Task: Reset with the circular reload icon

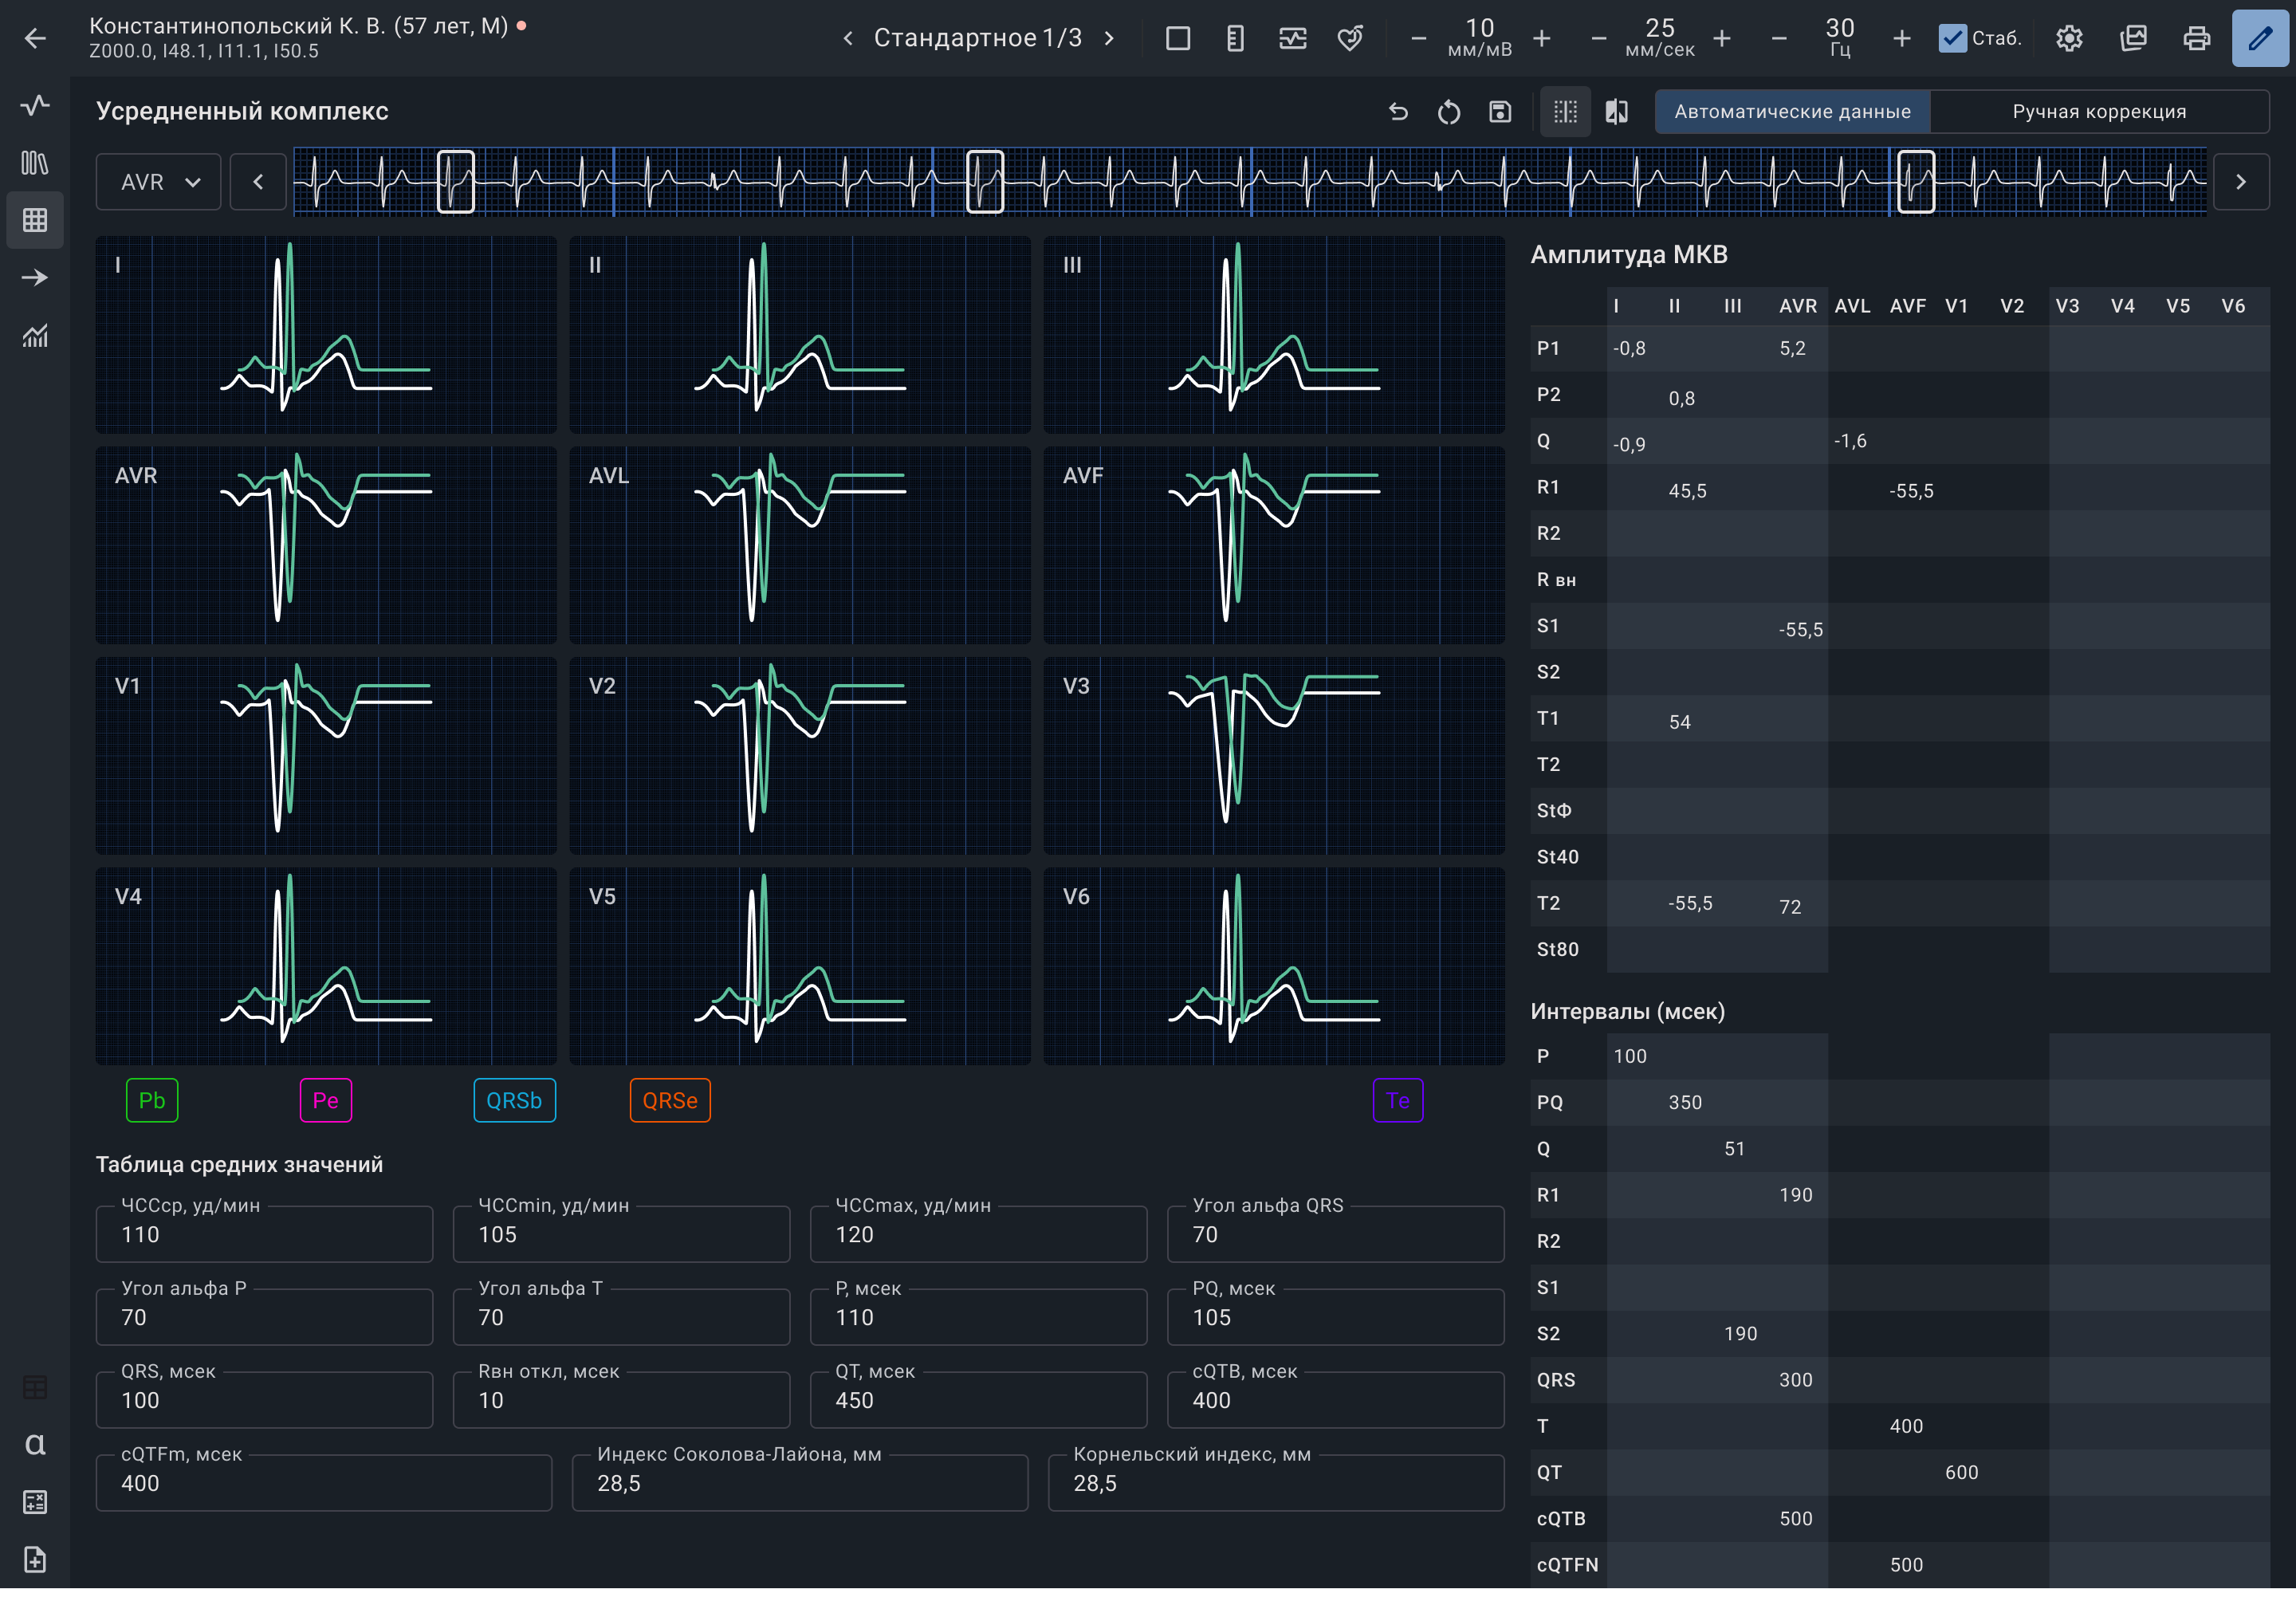Action: point(1449,111)
